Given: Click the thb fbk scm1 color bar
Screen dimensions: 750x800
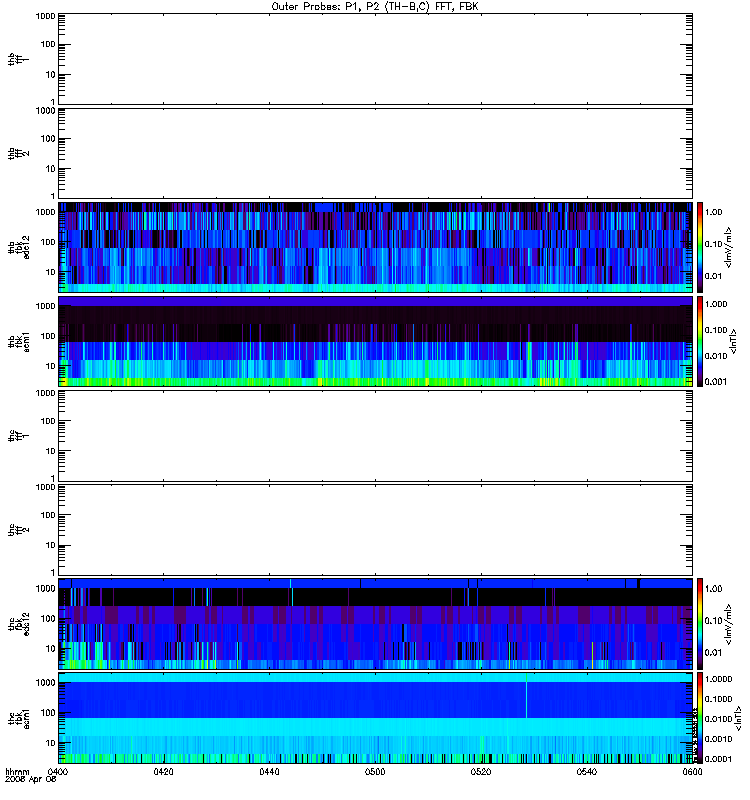Looking at the screenshot, I should tap(700, 341).
